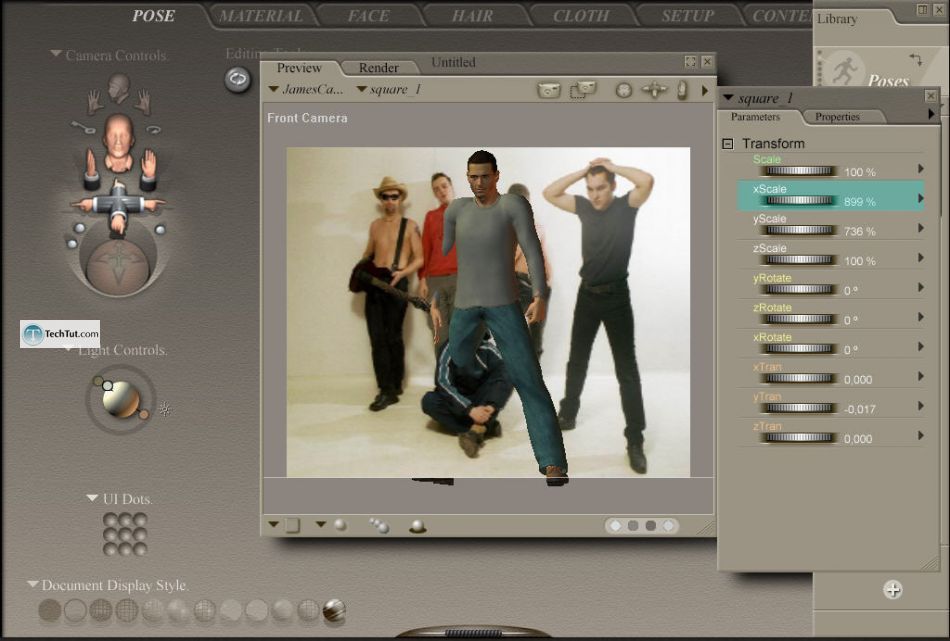Click the large Select Camera head icon
950x641 pixels.
[x=119, y=142]
